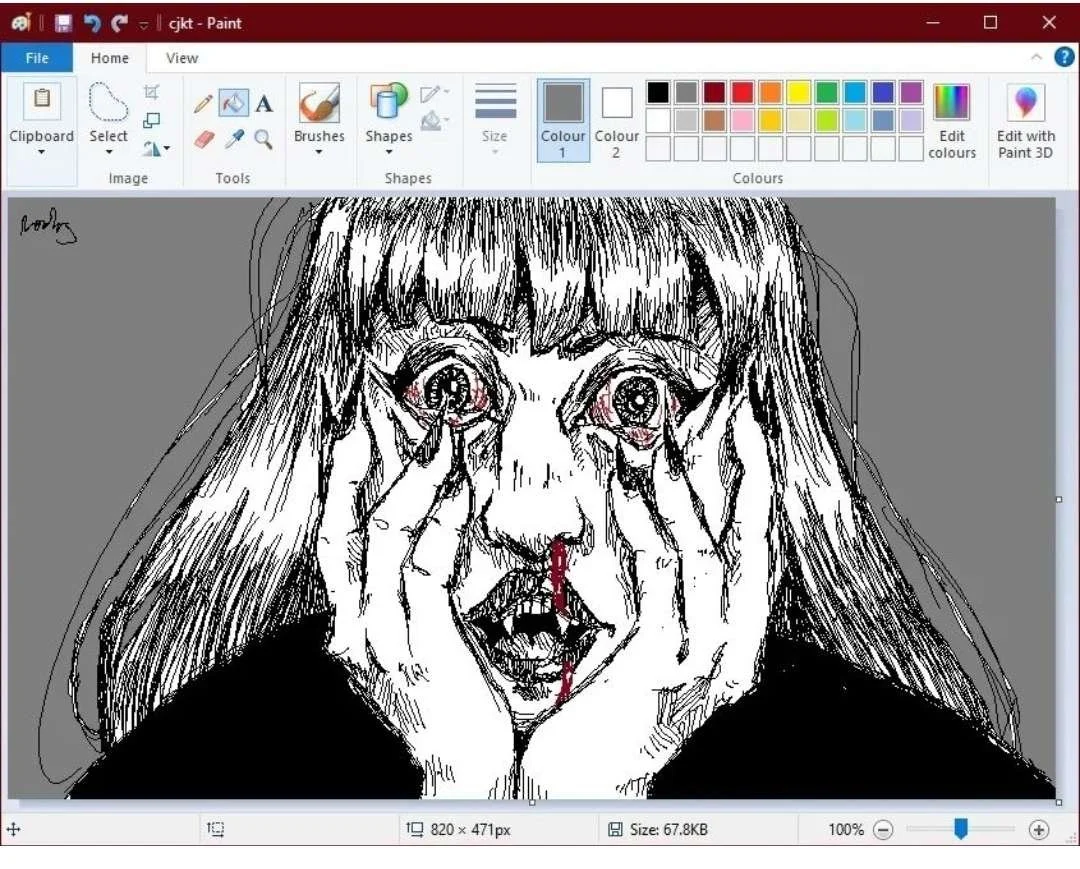The height and width of the screenshot is (869, 1080).
Task: Open Paint help question mark icon
Action: [x=1063, y=57]
